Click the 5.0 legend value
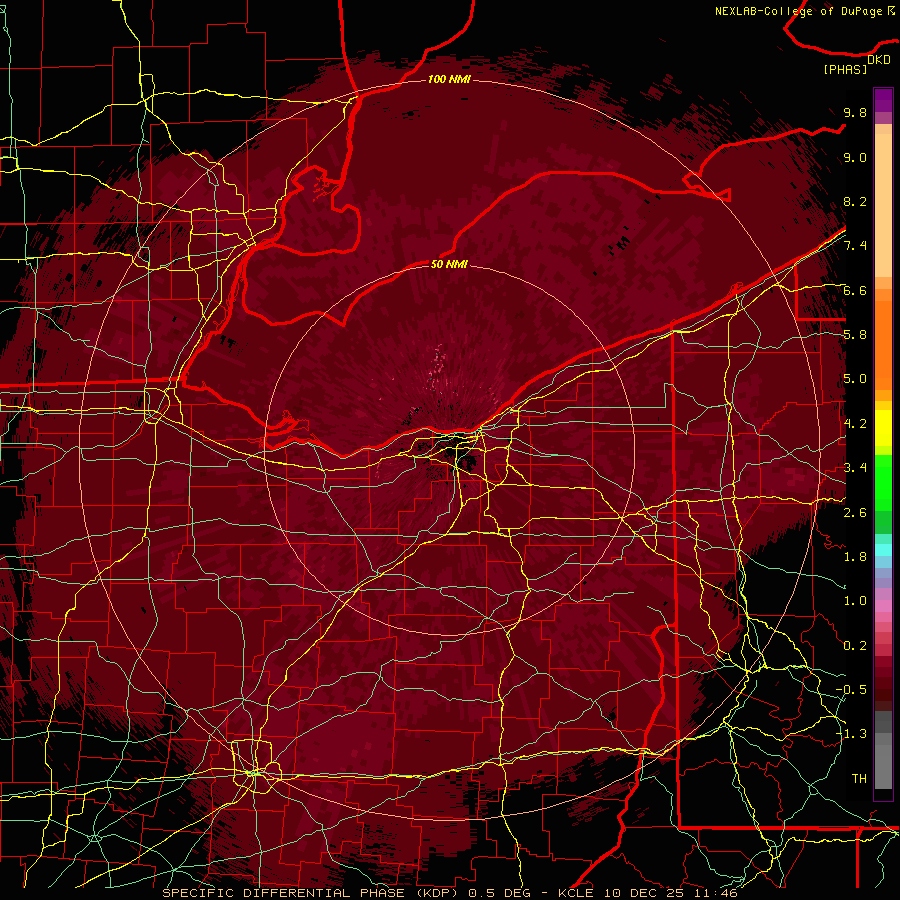Screen dimensions: 900x900 [x=855, y=379]
